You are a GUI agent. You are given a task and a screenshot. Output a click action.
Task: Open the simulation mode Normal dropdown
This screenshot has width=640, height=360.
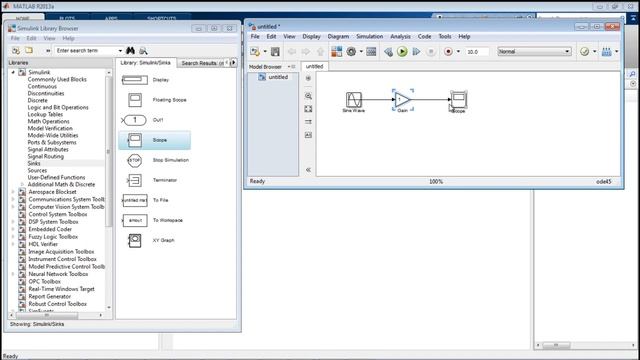click(x=534, y=52)
